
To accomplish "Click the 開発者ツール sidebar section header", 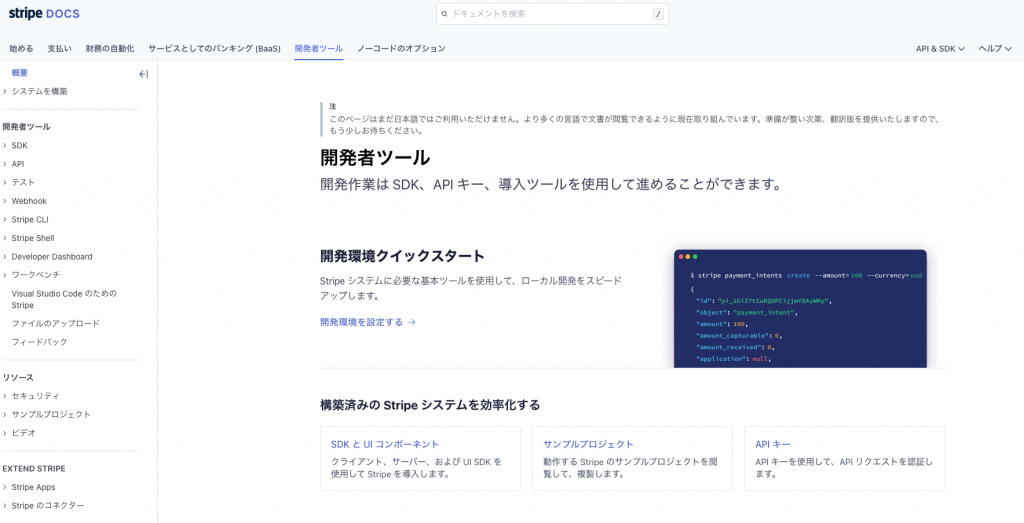I will pos(27,127).
